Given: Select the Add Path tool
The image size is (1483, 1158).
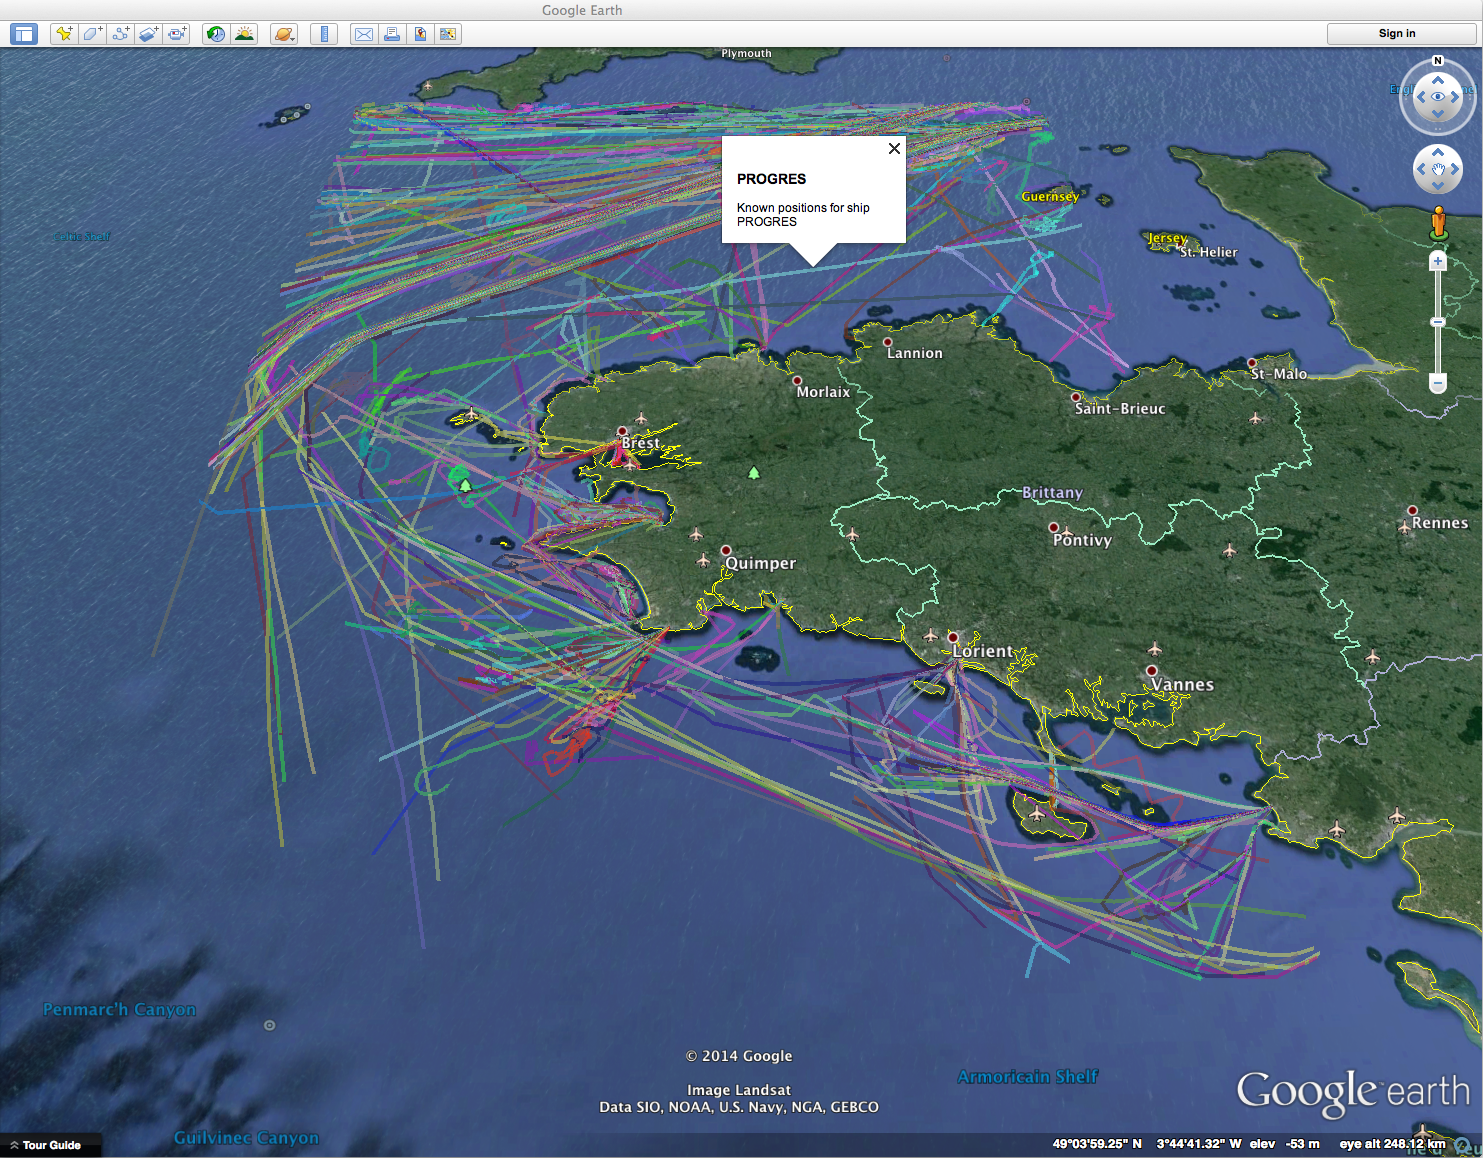Looking at the screenshot, I should [x=120, y=34].
